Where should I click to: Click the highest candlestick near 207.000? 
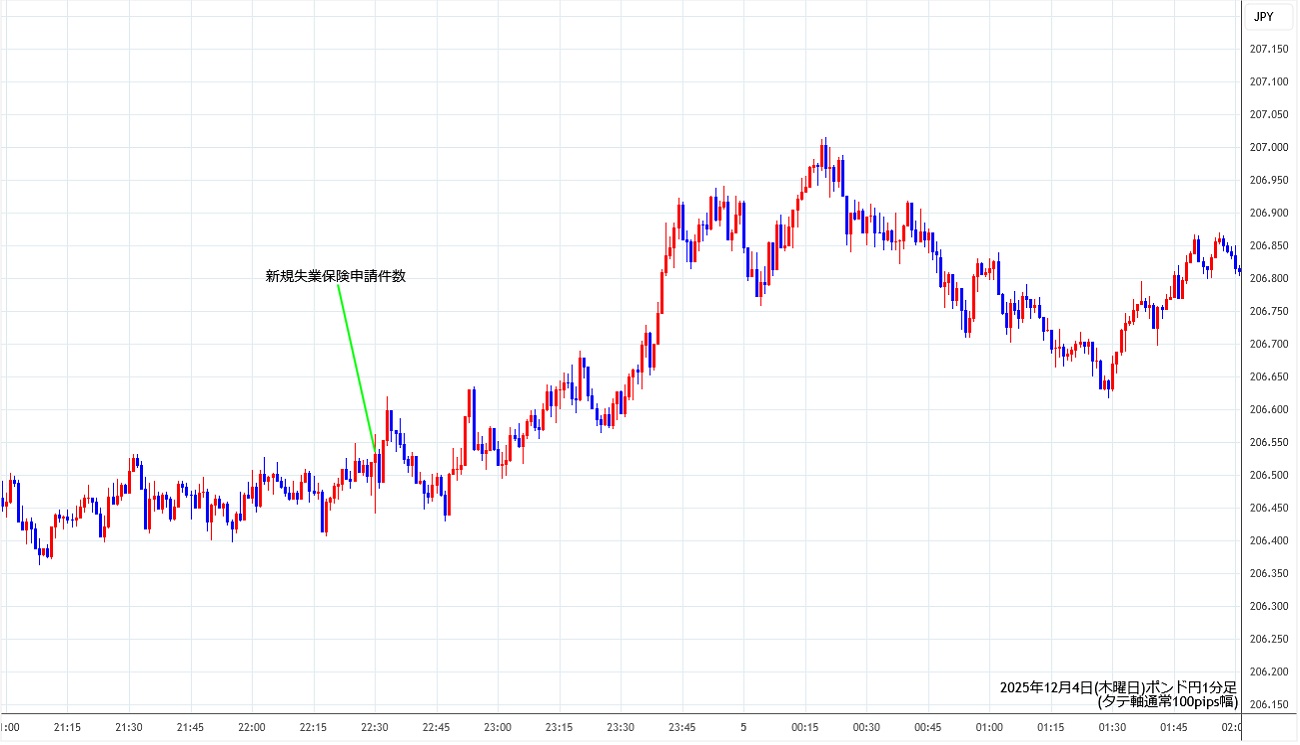point(823,155)
